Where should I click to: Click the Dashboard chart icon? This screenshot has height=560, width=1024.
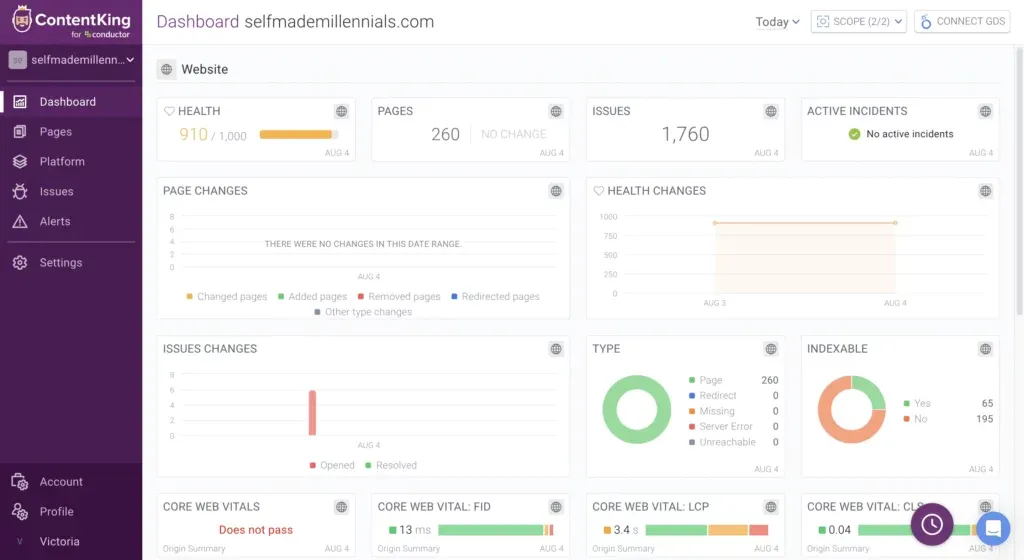click(20, 102)
